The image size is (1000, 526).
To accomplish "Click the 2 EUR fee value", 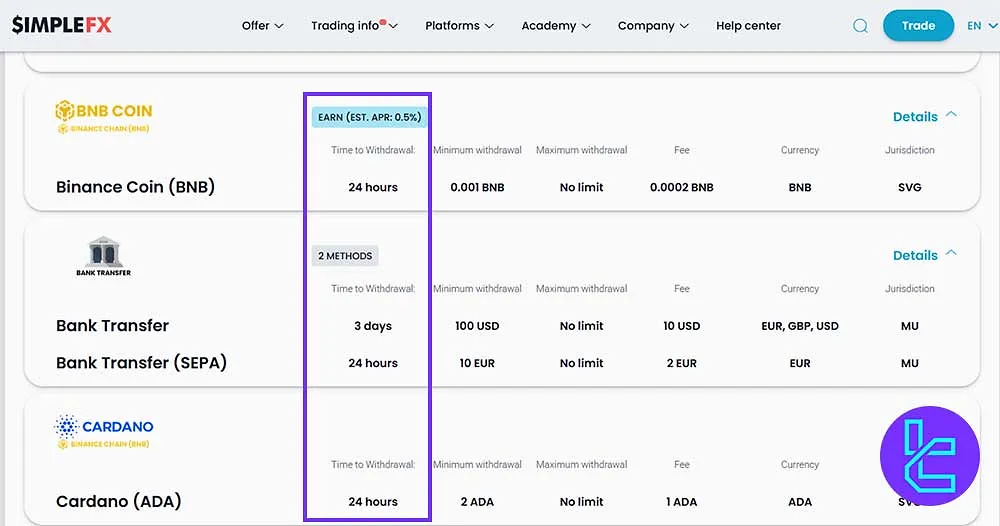I will [682, 363].
